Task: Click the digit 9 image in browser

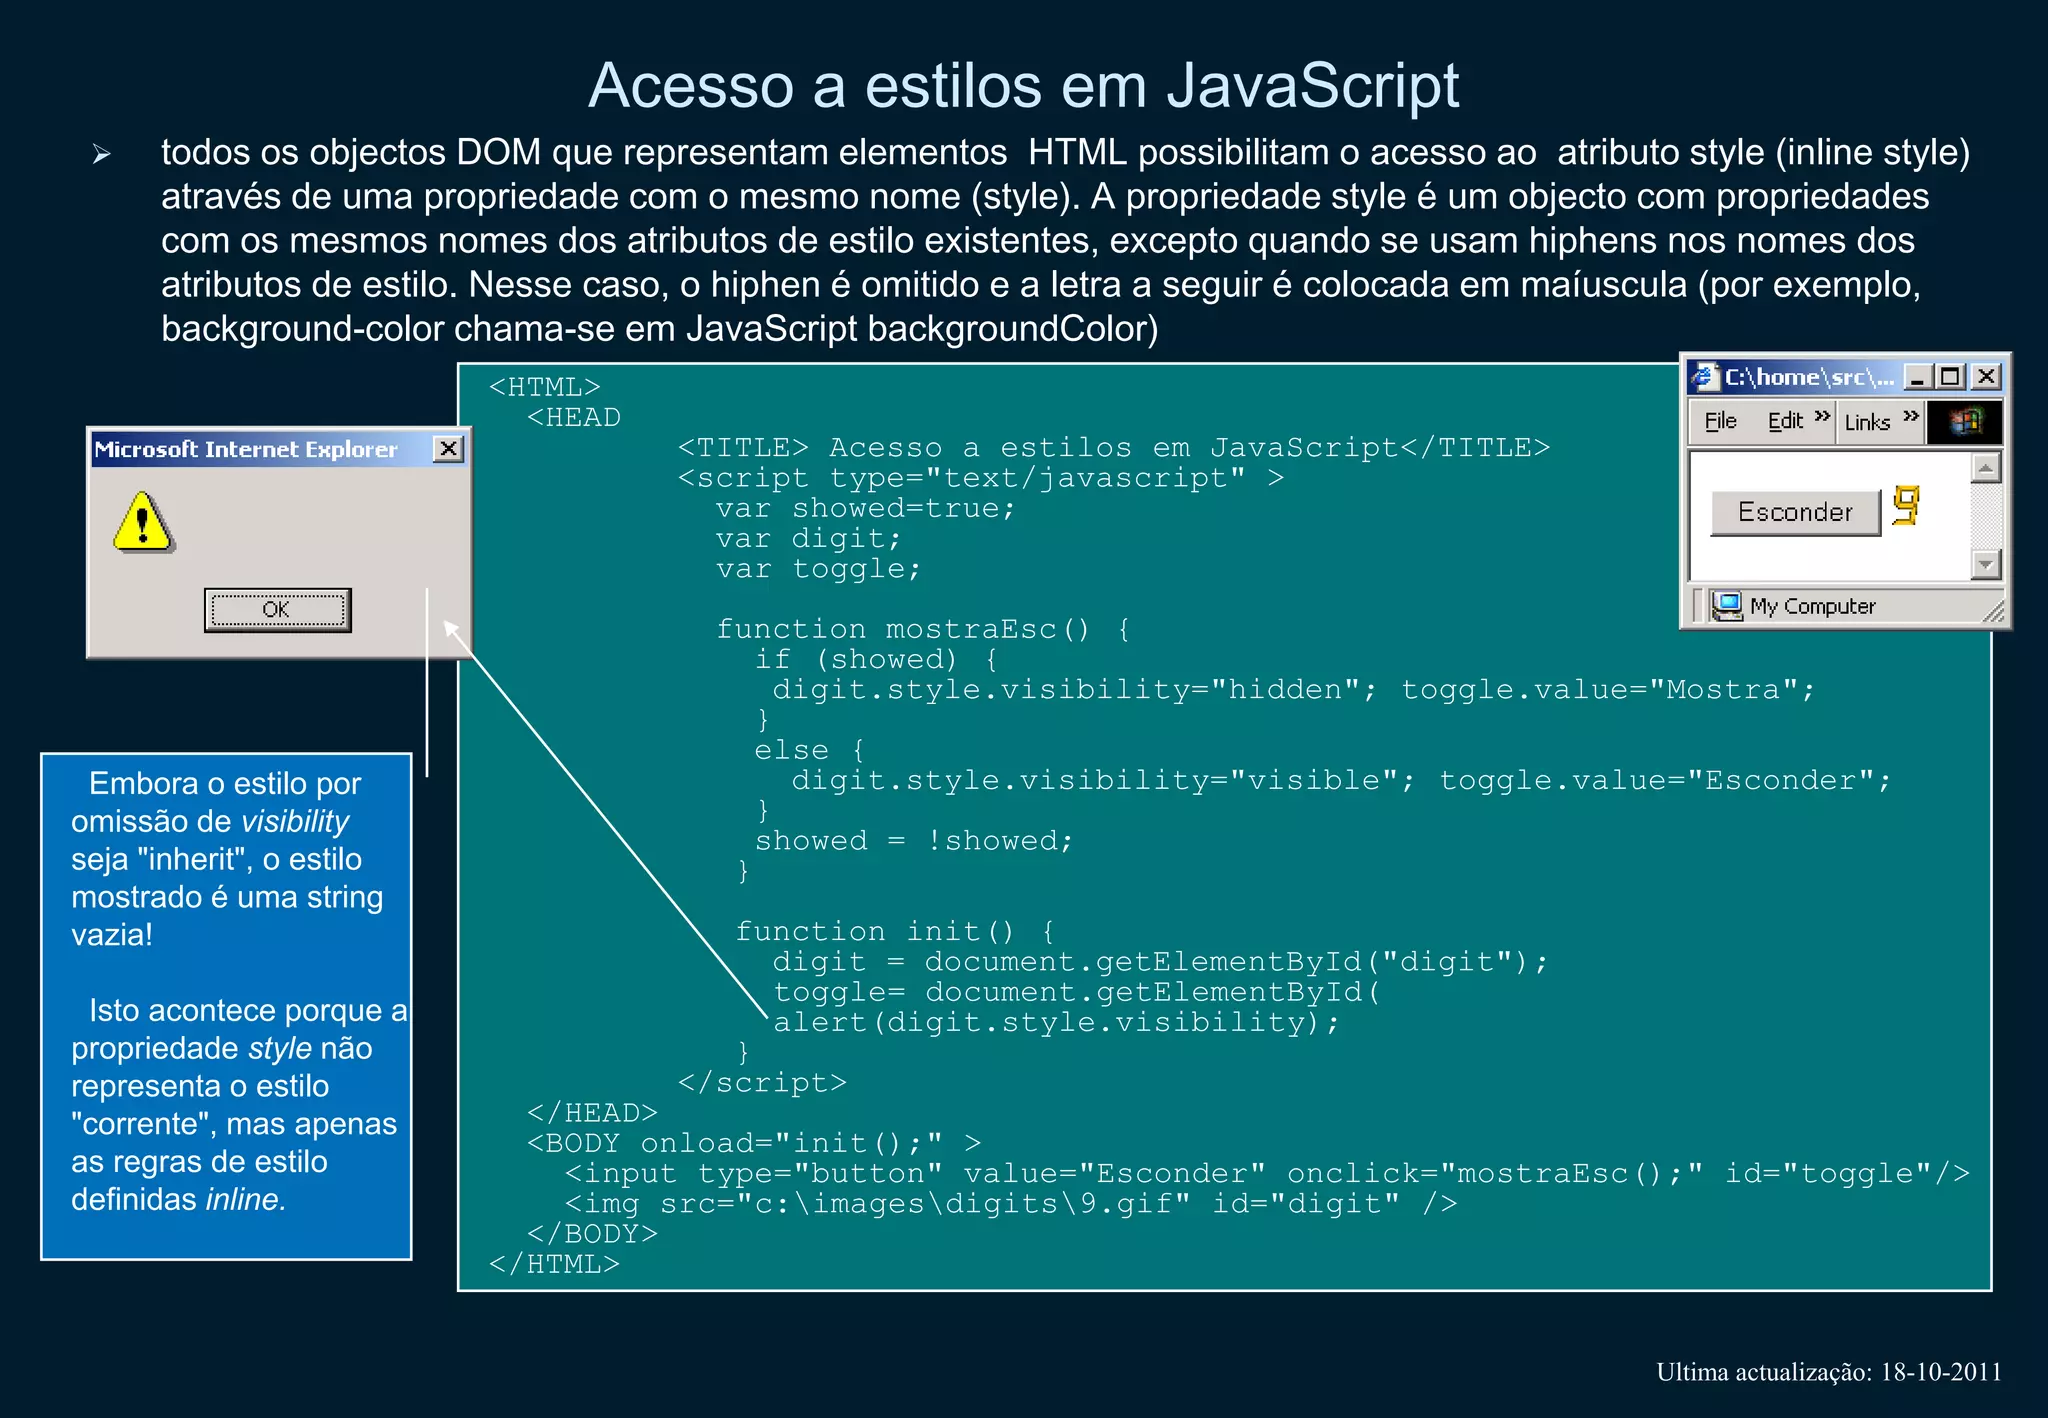Action: [1906, 506]
